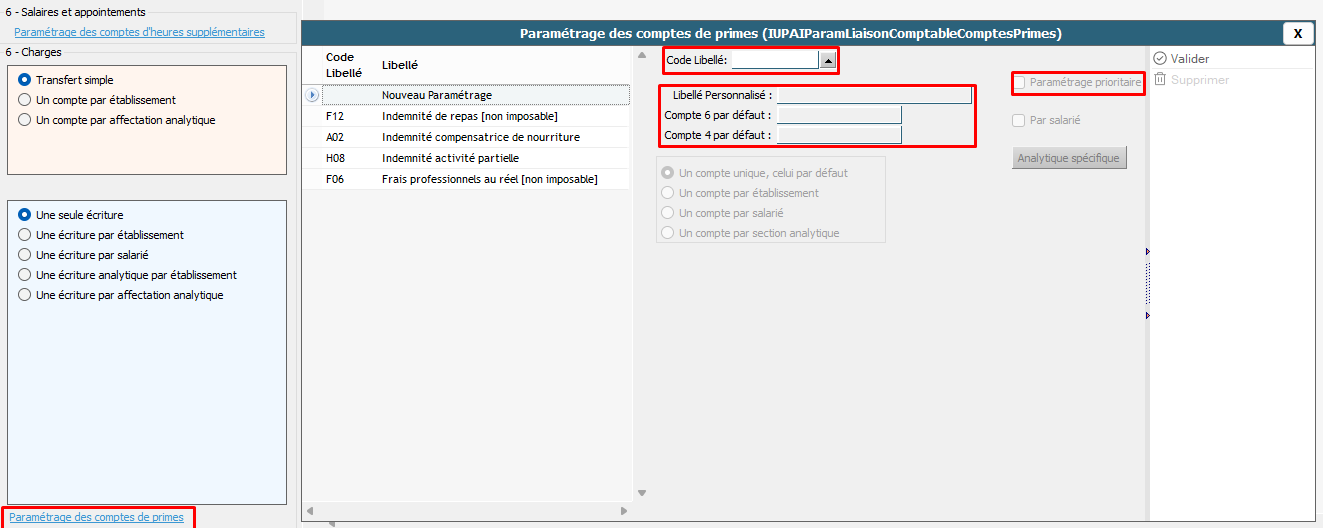The height and width of the screenshot is (528, 1323).
Task: Select the F12 Indemnité de repas row
Action: pyautogui.click(x=469, y=116)
